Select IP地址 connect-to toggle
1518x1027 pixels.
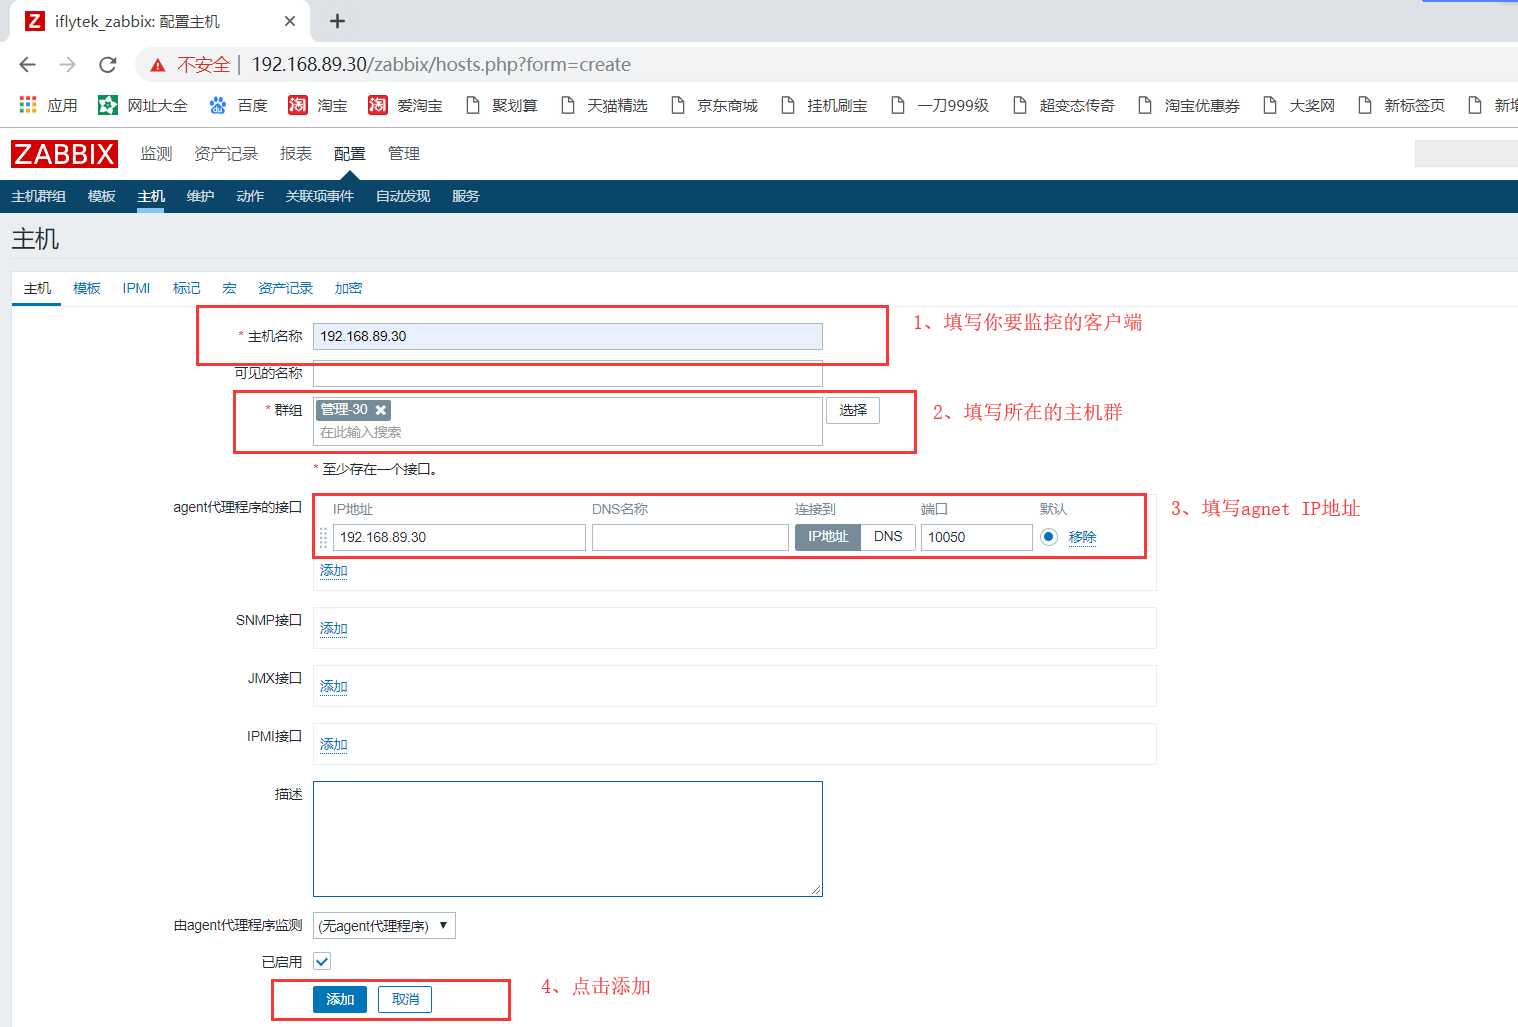pos(828,537)
